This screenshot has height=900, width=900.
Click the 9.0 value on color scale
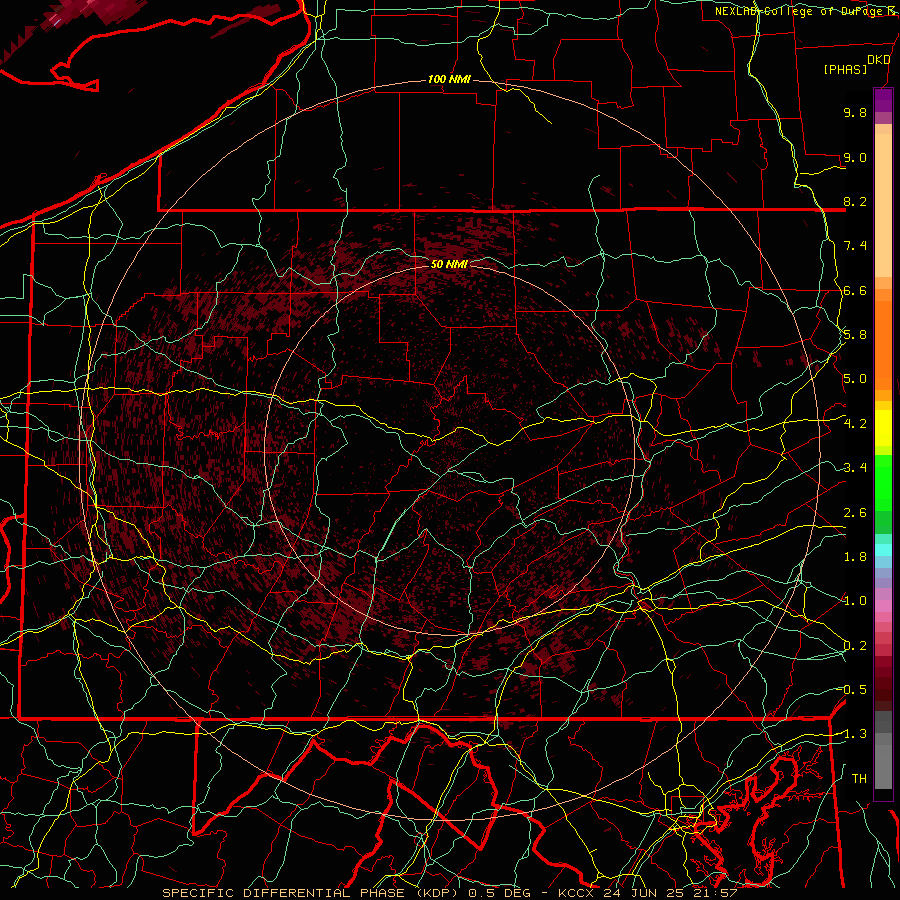point(855,157)
